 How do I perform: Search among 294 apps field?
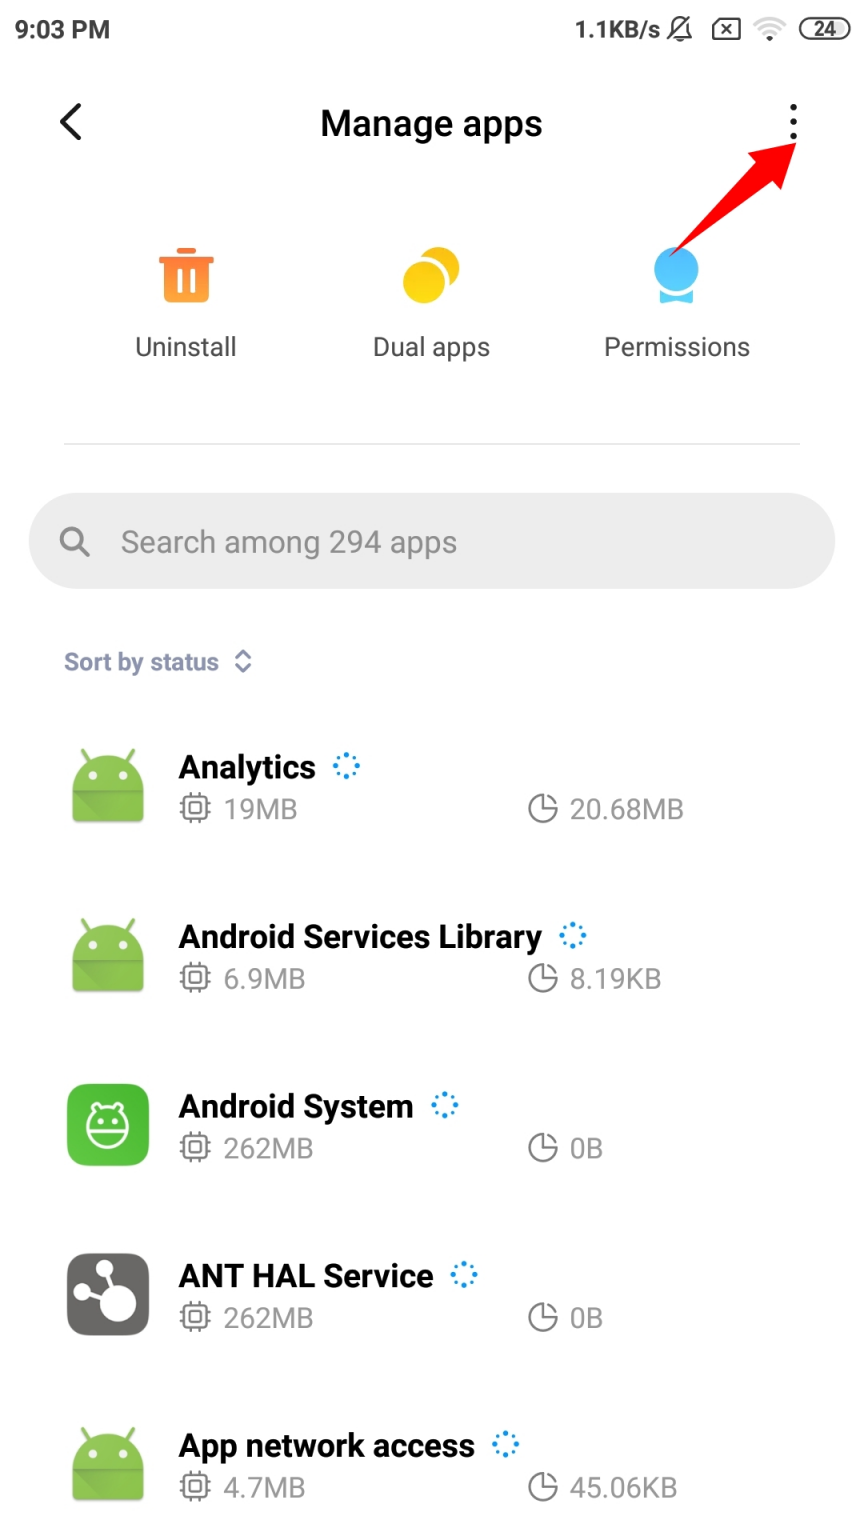click(x=432, y=541)
